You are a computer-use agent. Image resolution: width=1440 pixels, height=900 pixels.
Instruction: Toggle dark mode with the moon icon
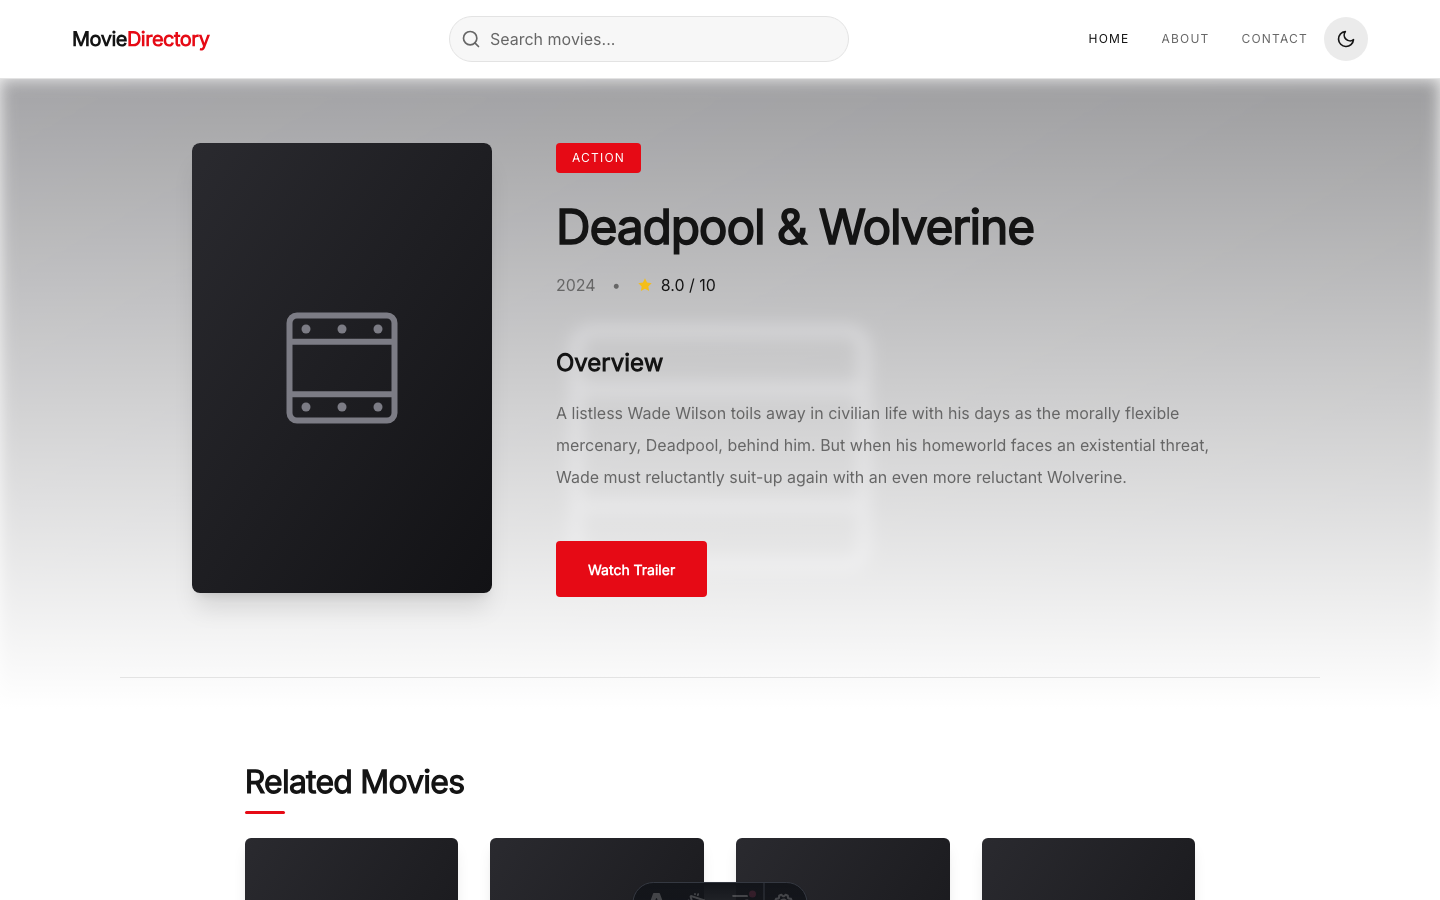[1346, 39]
